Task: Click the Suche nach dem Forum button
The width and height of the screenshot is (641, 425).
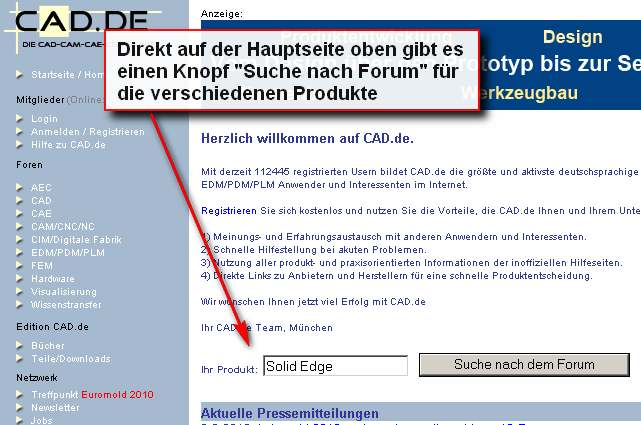Action: (x=524, y=365)
